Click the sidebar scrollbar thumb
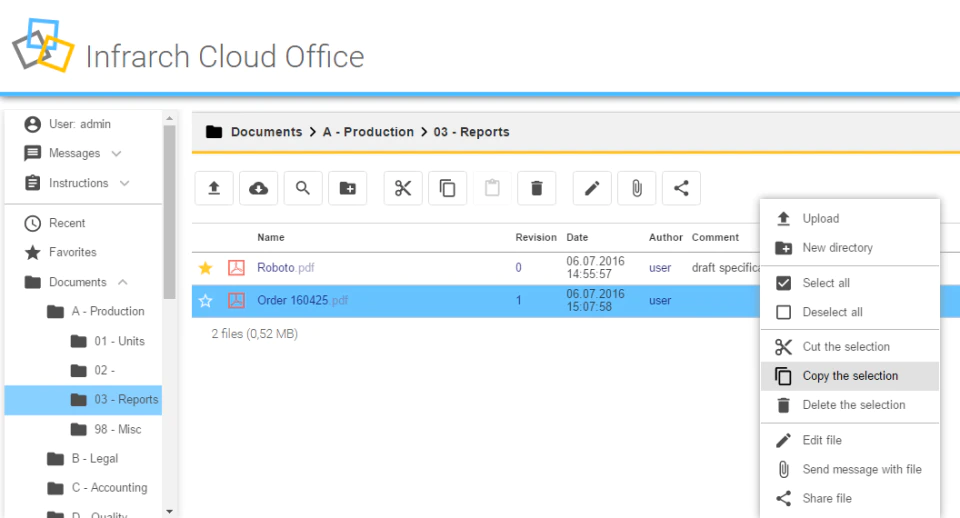960x518 pixels. [170, 212]
